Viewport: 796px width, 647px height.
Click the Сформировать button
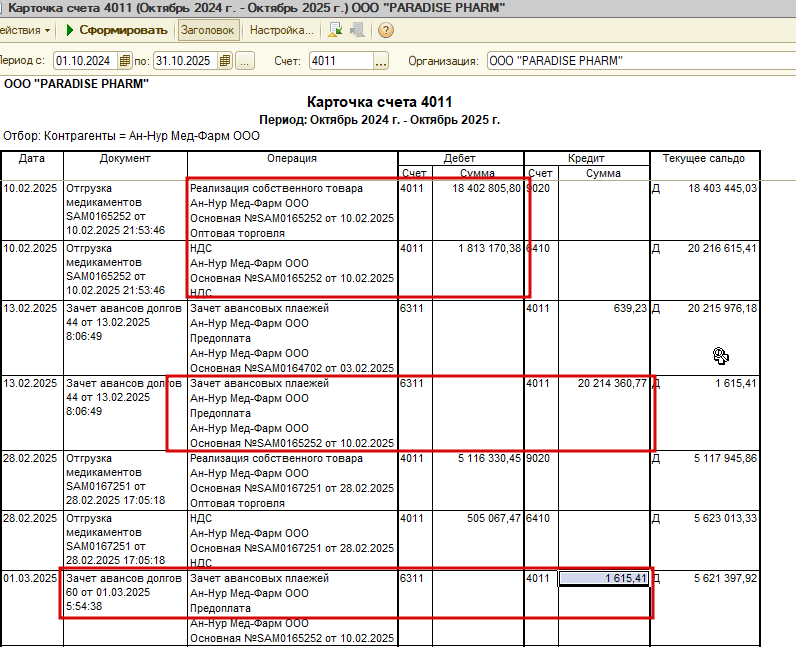(x=117, y=30)
